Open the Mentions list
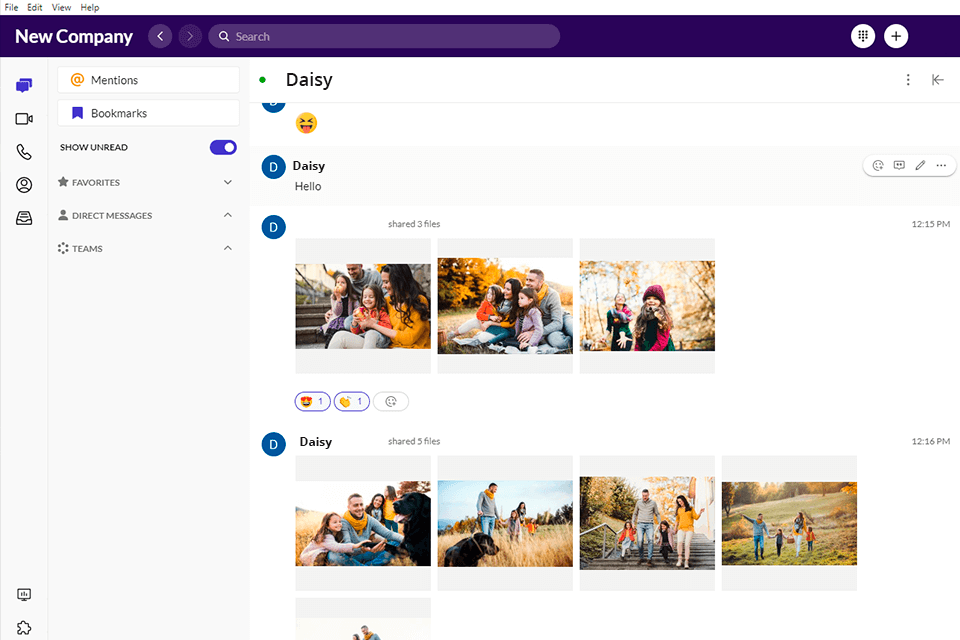 click(148, 80)
